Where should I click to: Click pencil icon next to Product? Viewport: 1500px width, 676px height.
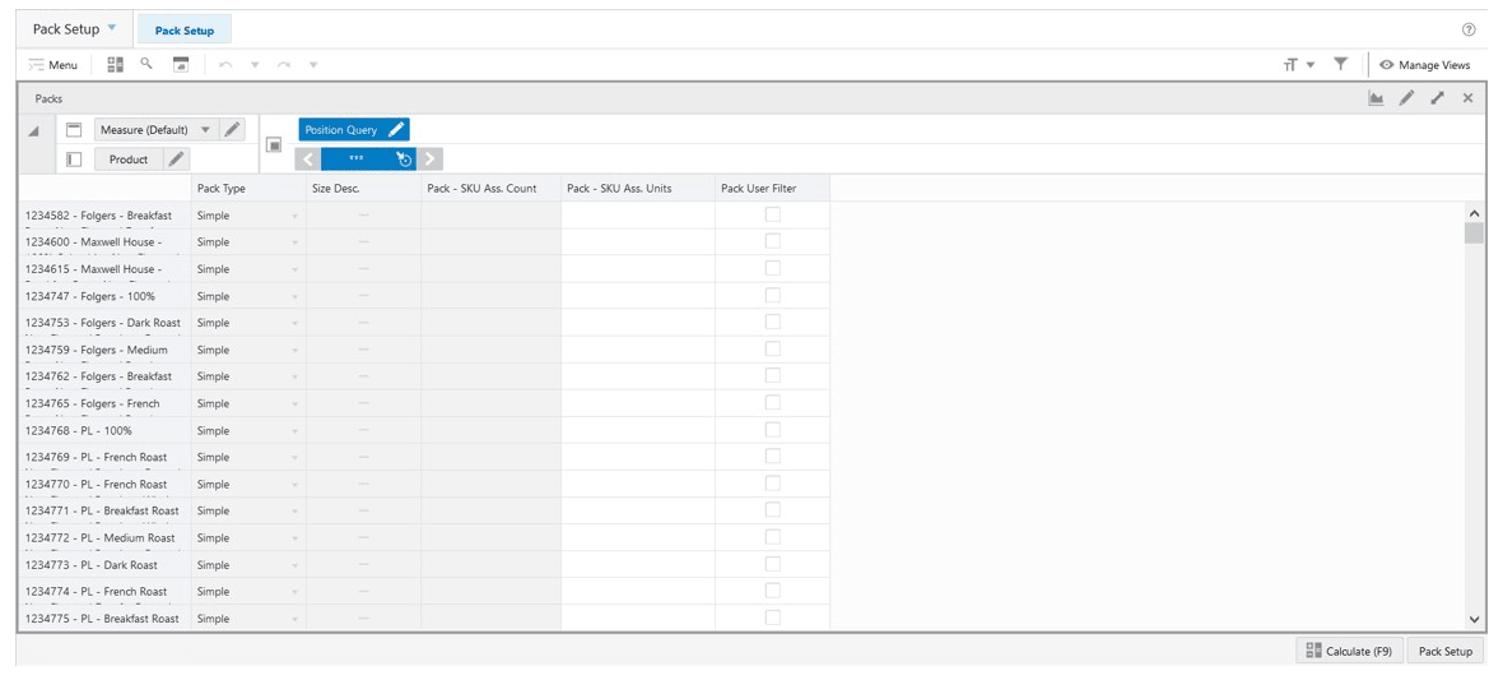point(176,159)
